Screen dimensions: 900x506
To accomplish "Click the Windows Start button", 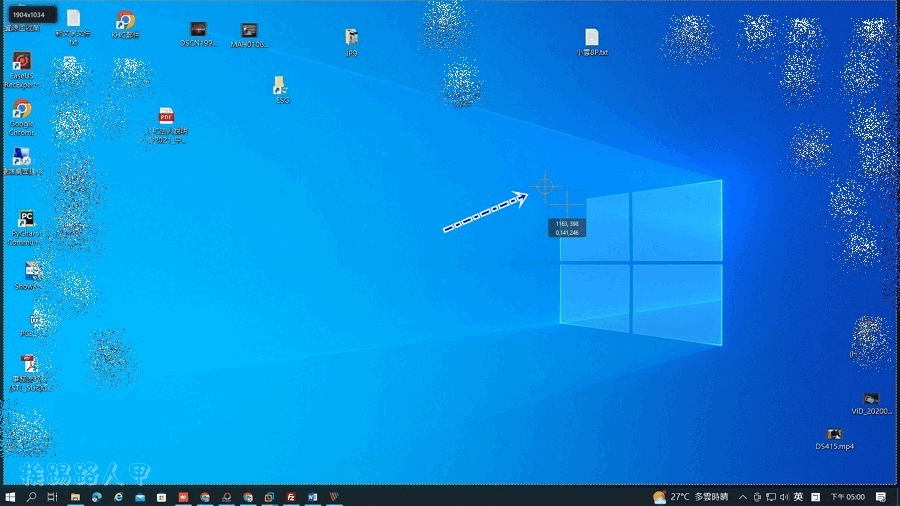I will coord(11,496).
